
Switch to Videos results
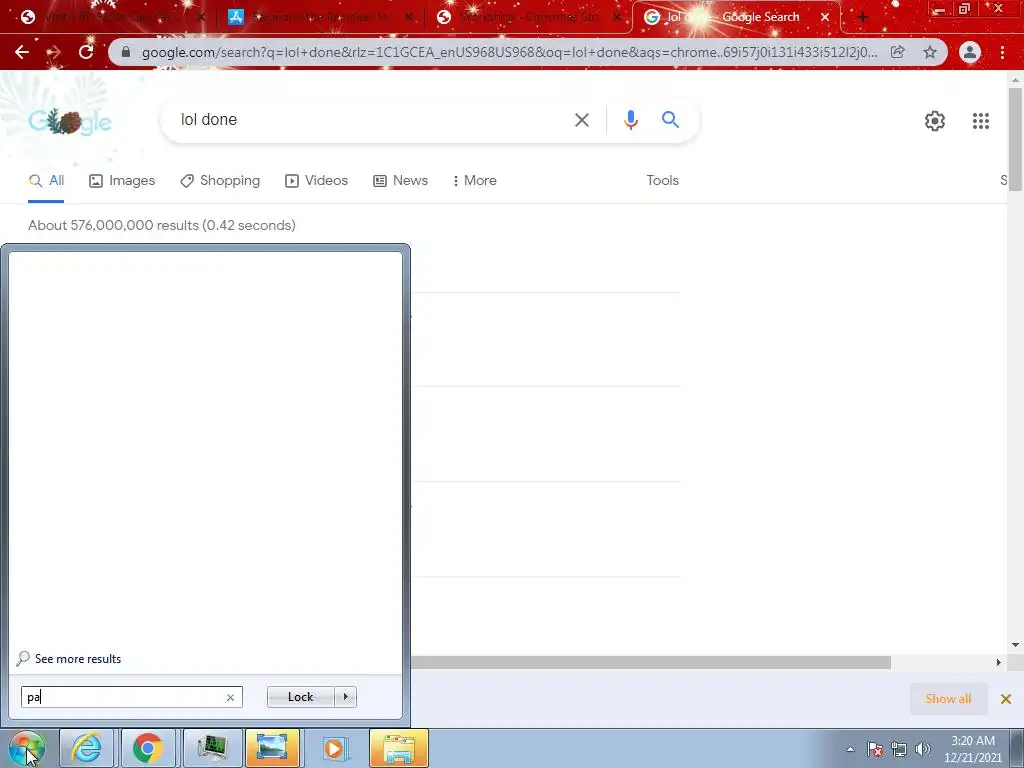[317, 181]
